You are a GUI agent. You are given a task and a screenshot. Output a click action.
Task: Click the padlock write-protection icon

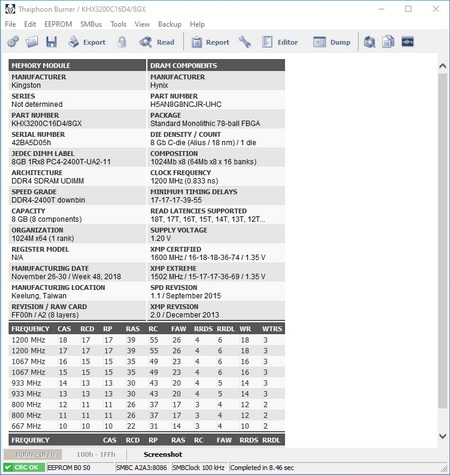[x=122, y=42]
